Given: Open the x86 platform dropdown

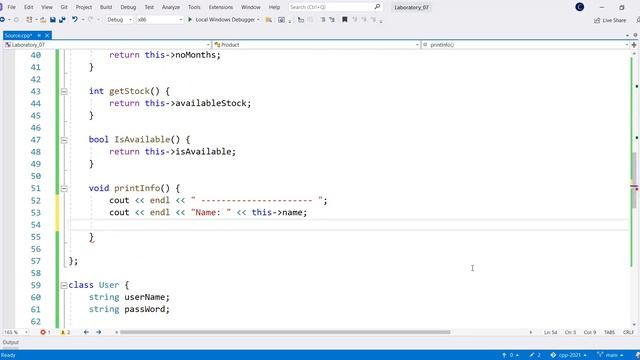Looking at the screenshot, I should click(160, 20).
